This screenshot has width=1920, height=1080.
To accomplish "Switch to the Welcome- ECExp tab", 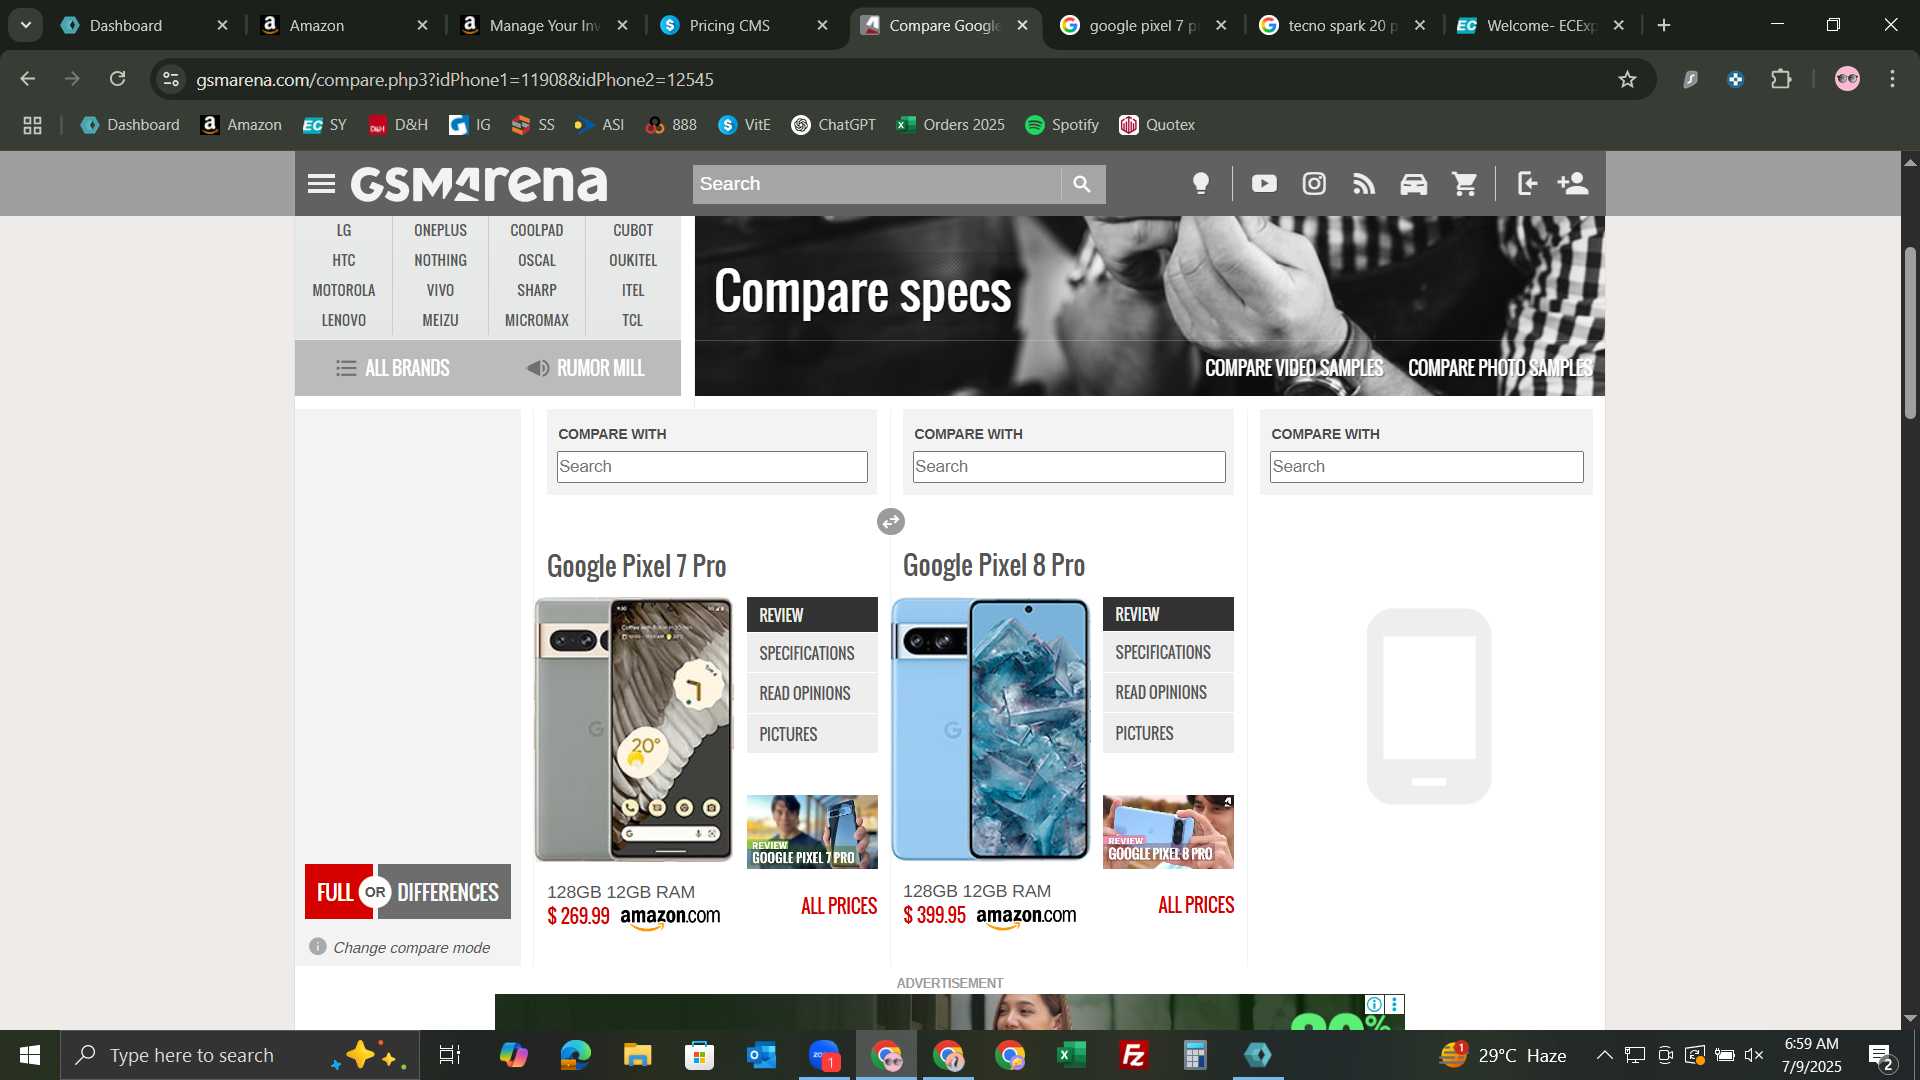I will click(1540, 25).
